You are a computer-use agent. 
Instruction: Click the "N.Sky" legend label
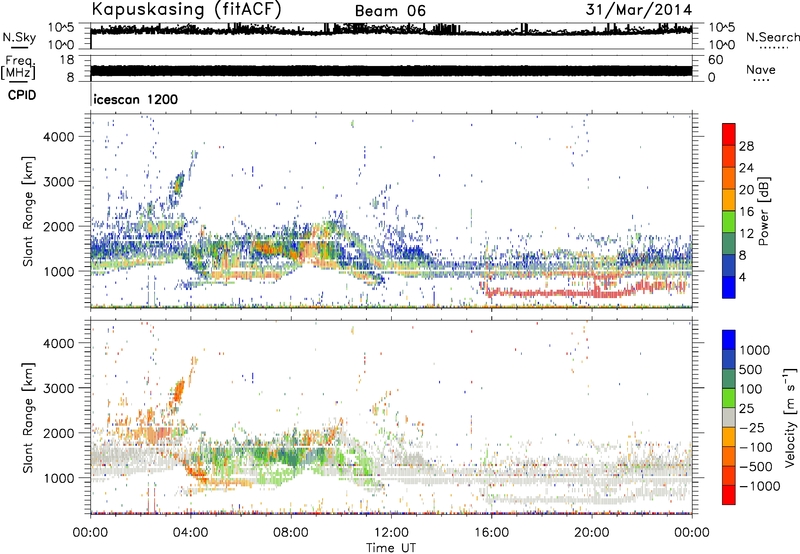(x=19, y=37)
